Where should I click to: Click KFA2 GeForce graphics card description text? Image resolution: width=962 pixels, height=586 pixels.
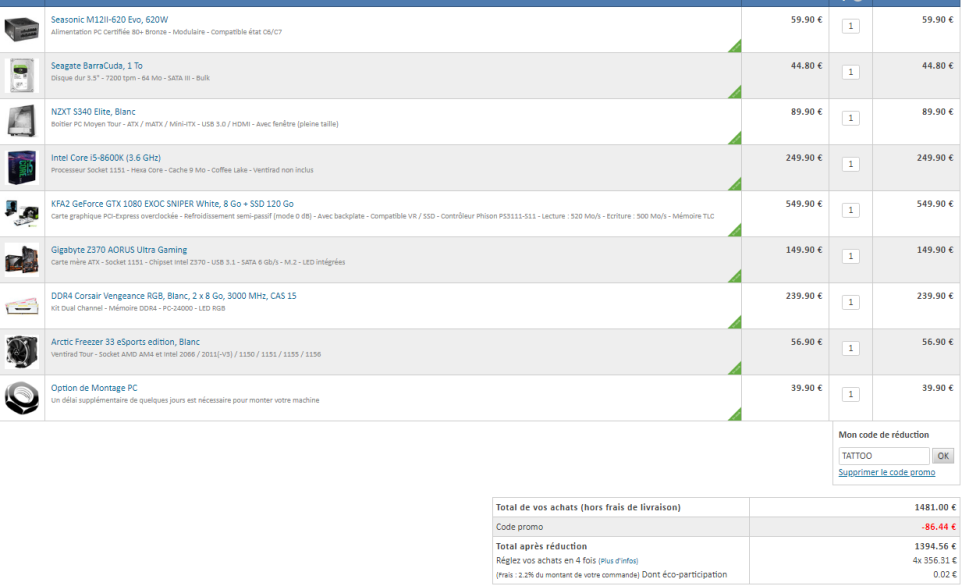pyautogui.click(x=382, y=216)
